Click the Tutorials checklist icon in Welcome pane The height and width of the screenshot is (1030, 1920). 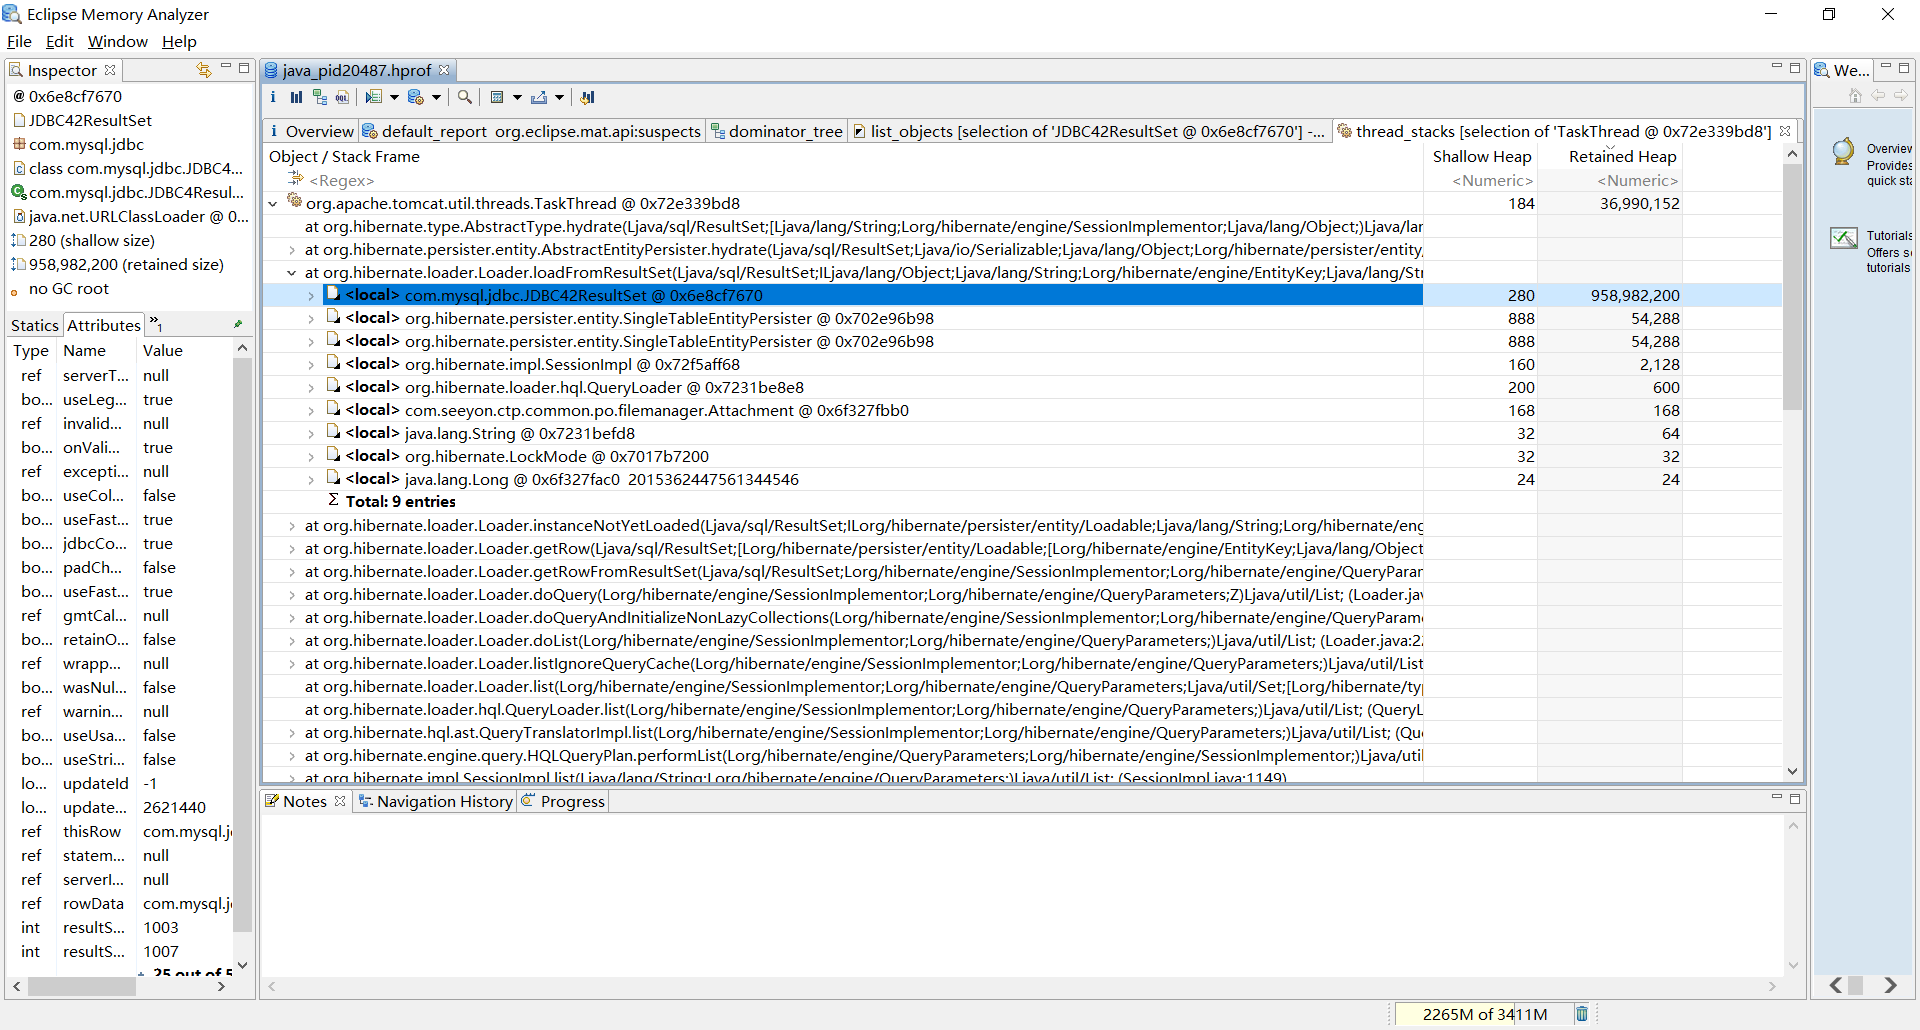1844,238
